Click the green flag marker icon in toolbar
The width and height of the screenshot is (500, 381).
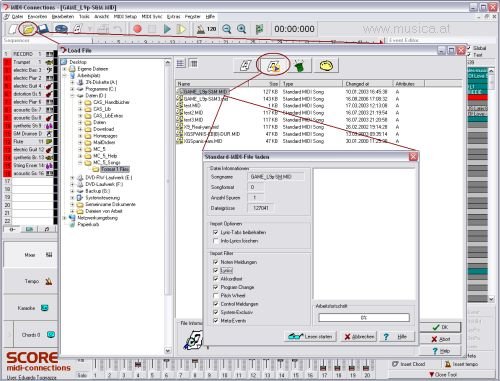tap(259, 29)
